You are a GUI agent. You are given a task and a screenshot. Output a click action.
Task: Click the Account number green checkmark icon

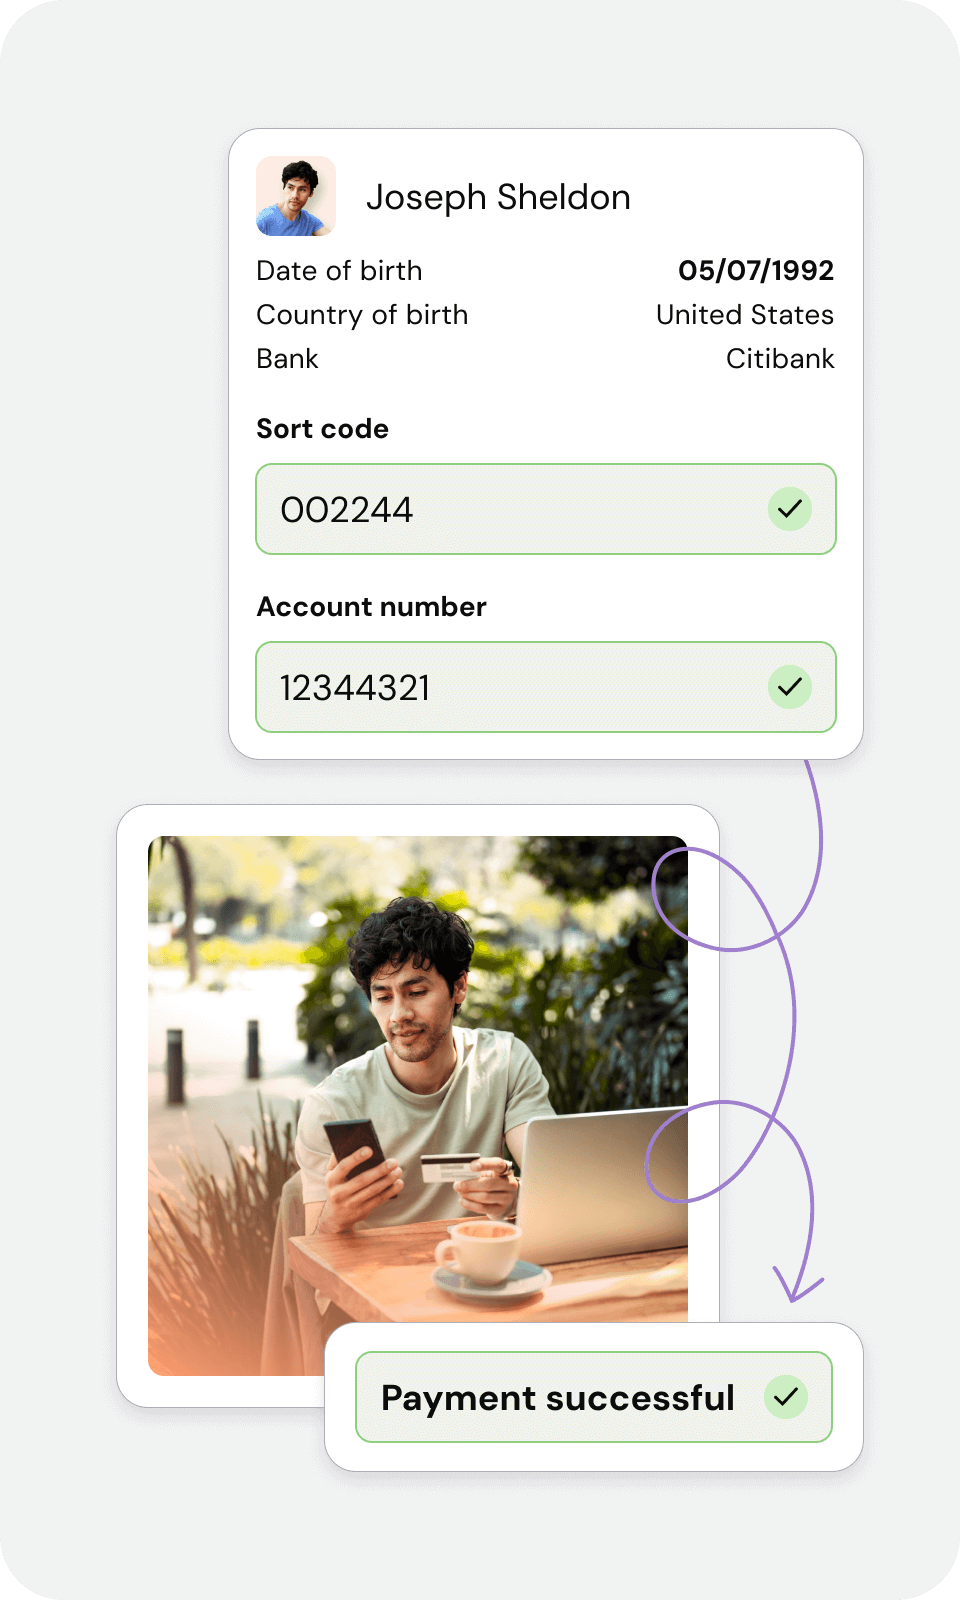click(790, 687)
